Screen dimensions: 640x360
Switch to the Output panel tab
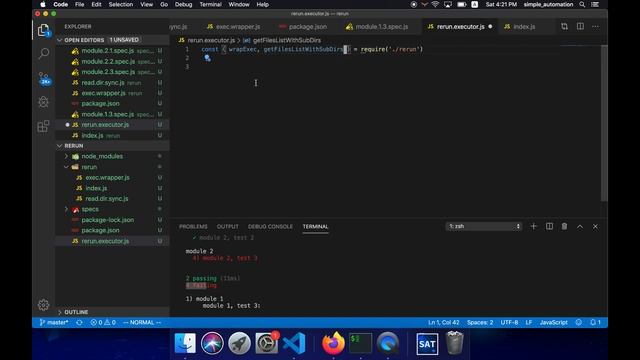click(x=227, y=227)
